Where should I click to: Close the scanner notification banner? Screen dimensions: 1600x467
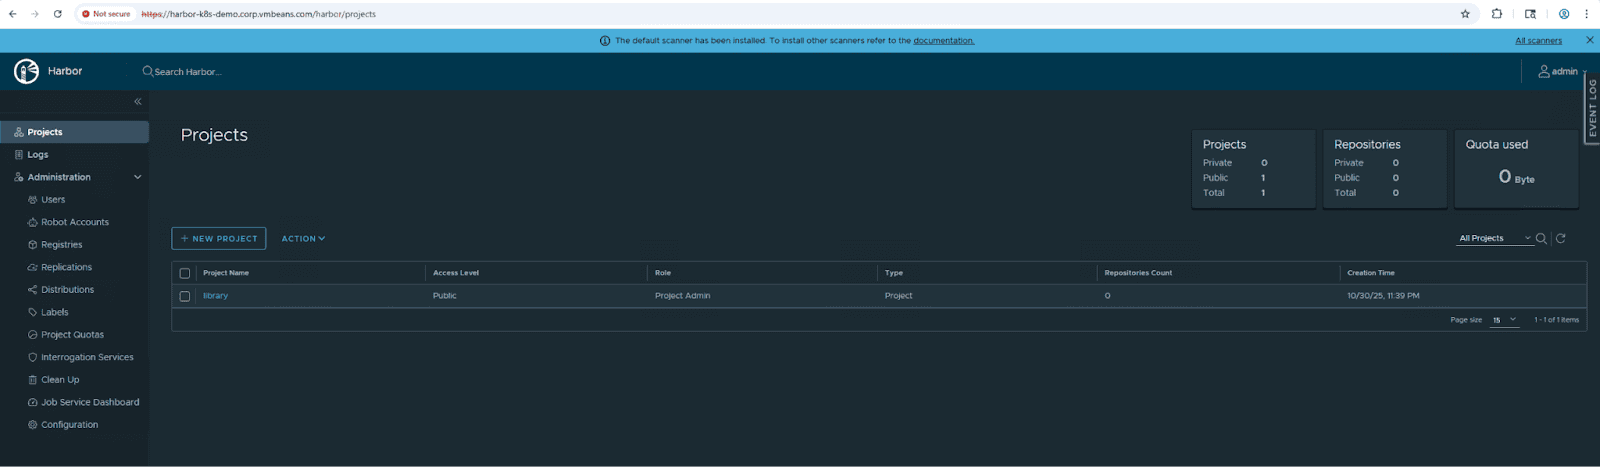point(1590,40)
